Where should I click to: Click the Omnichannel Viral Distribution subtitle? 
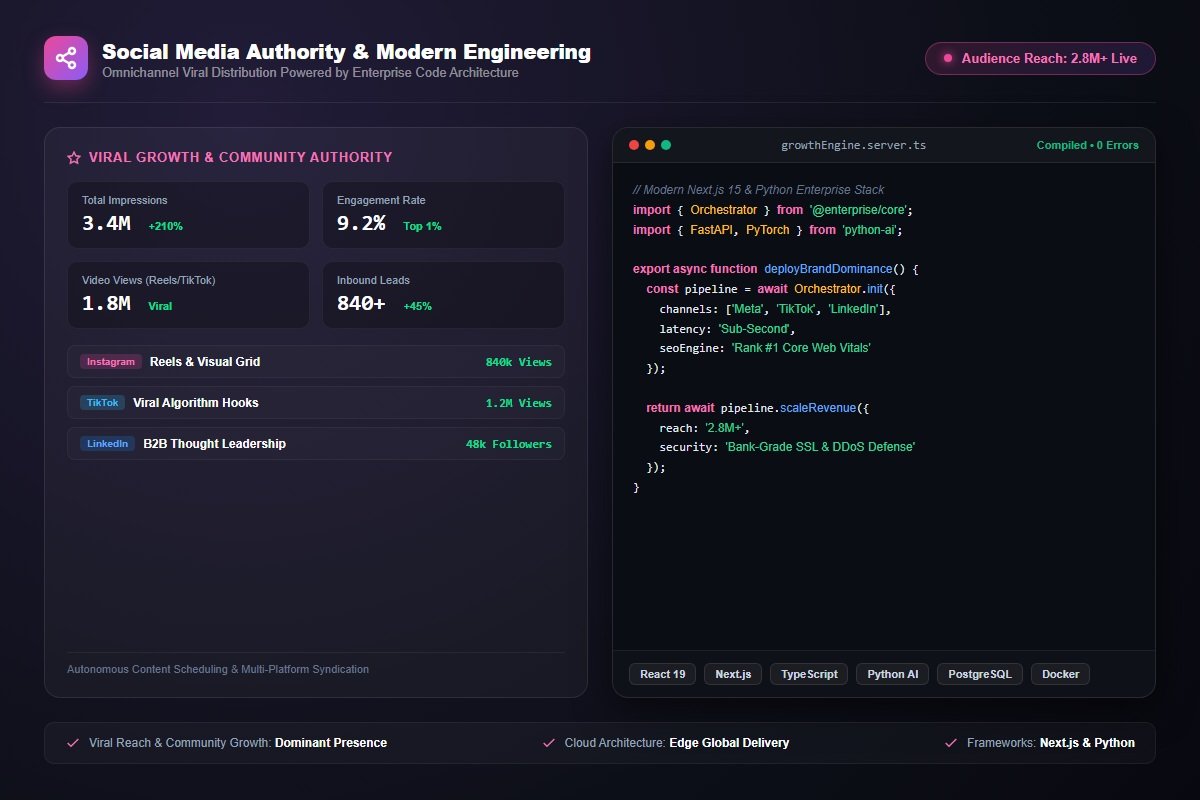[310, 73]
